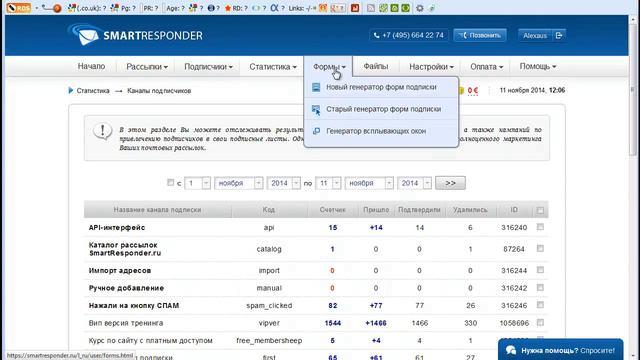This screenshot has width=640, height=360.
Task: Sort by Счетчик column header
Action: click(332, 210)
